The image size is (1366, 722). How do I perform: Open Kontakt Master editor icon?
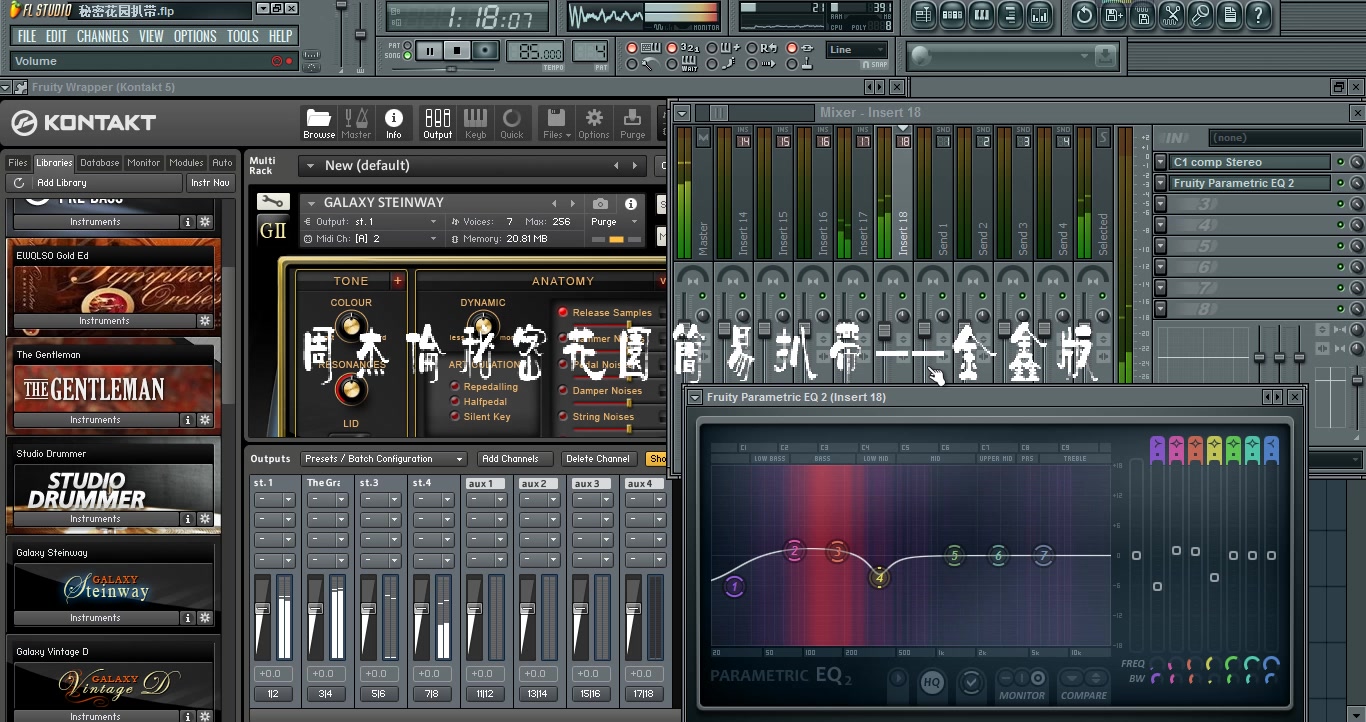[x=356, y=124]
